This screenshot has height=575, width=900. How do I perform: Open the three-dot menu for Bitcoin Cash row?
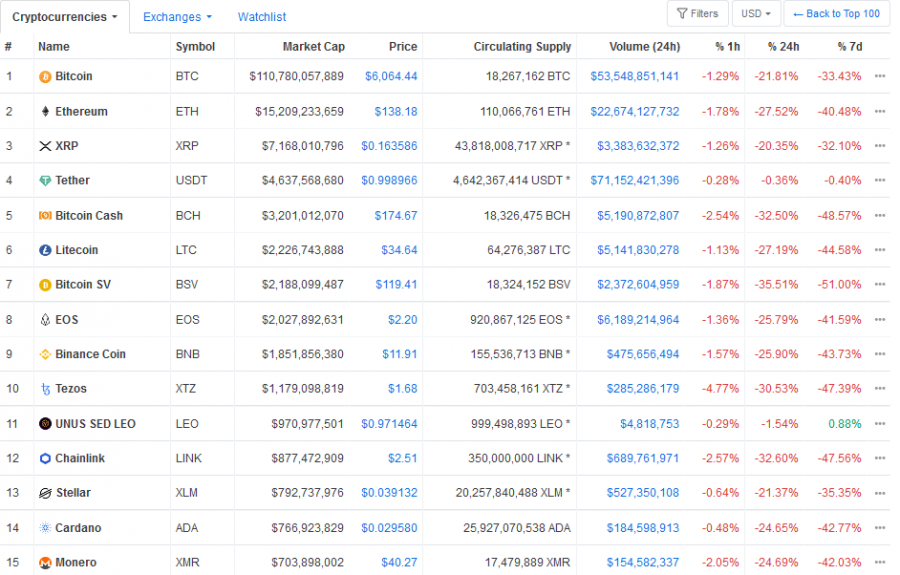(x=880, y=216)
